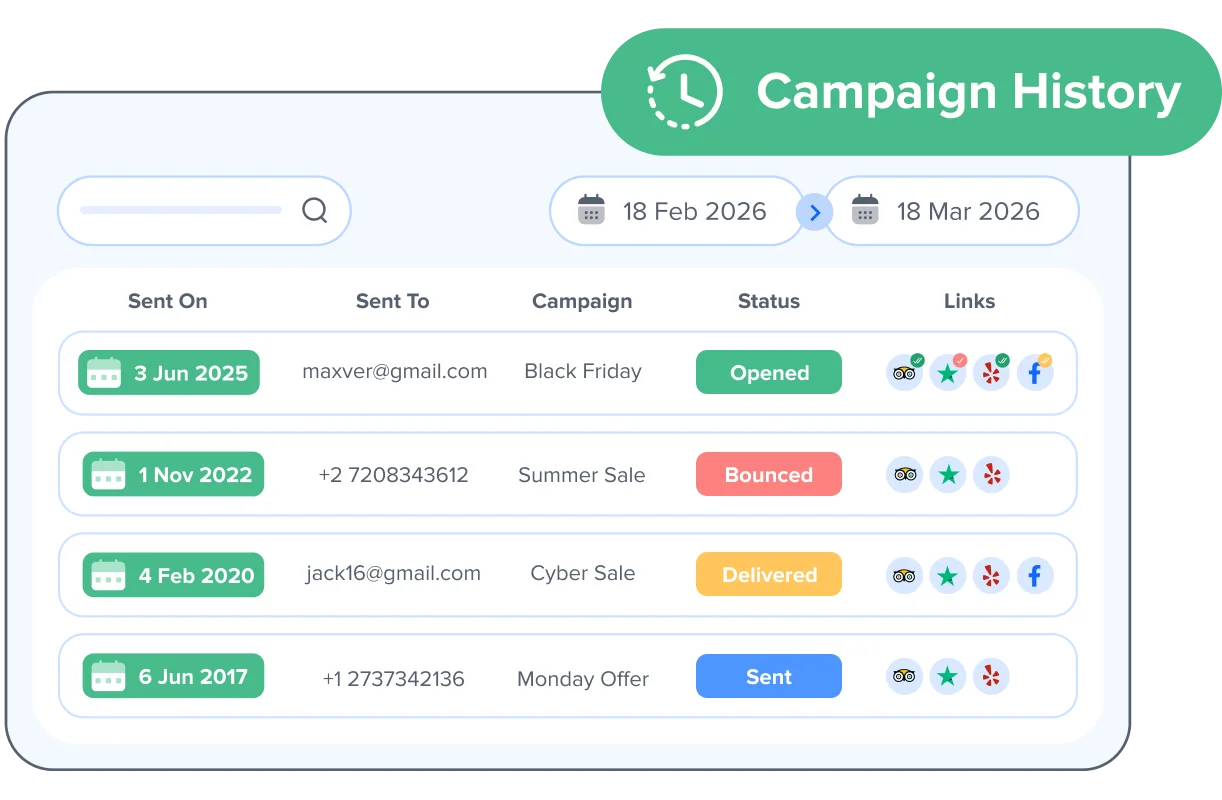Click the Delivered status badge
This screenshot has width=1222, height=800.
[x=769, y=574]
